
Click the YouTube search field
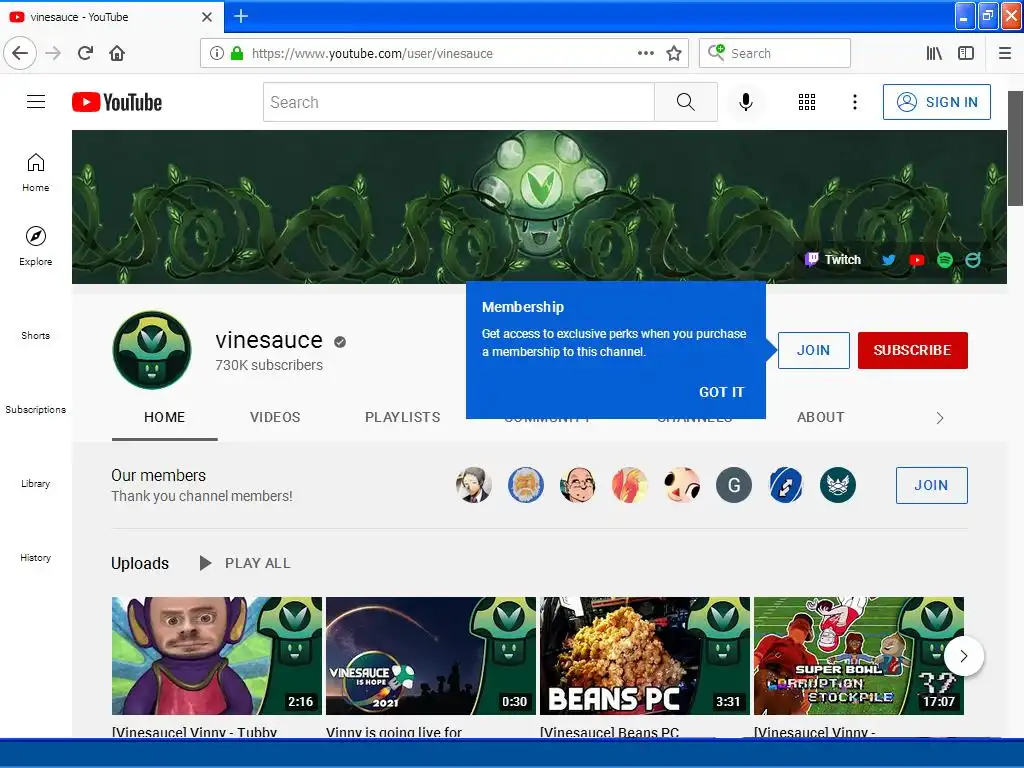click(458, 102)
